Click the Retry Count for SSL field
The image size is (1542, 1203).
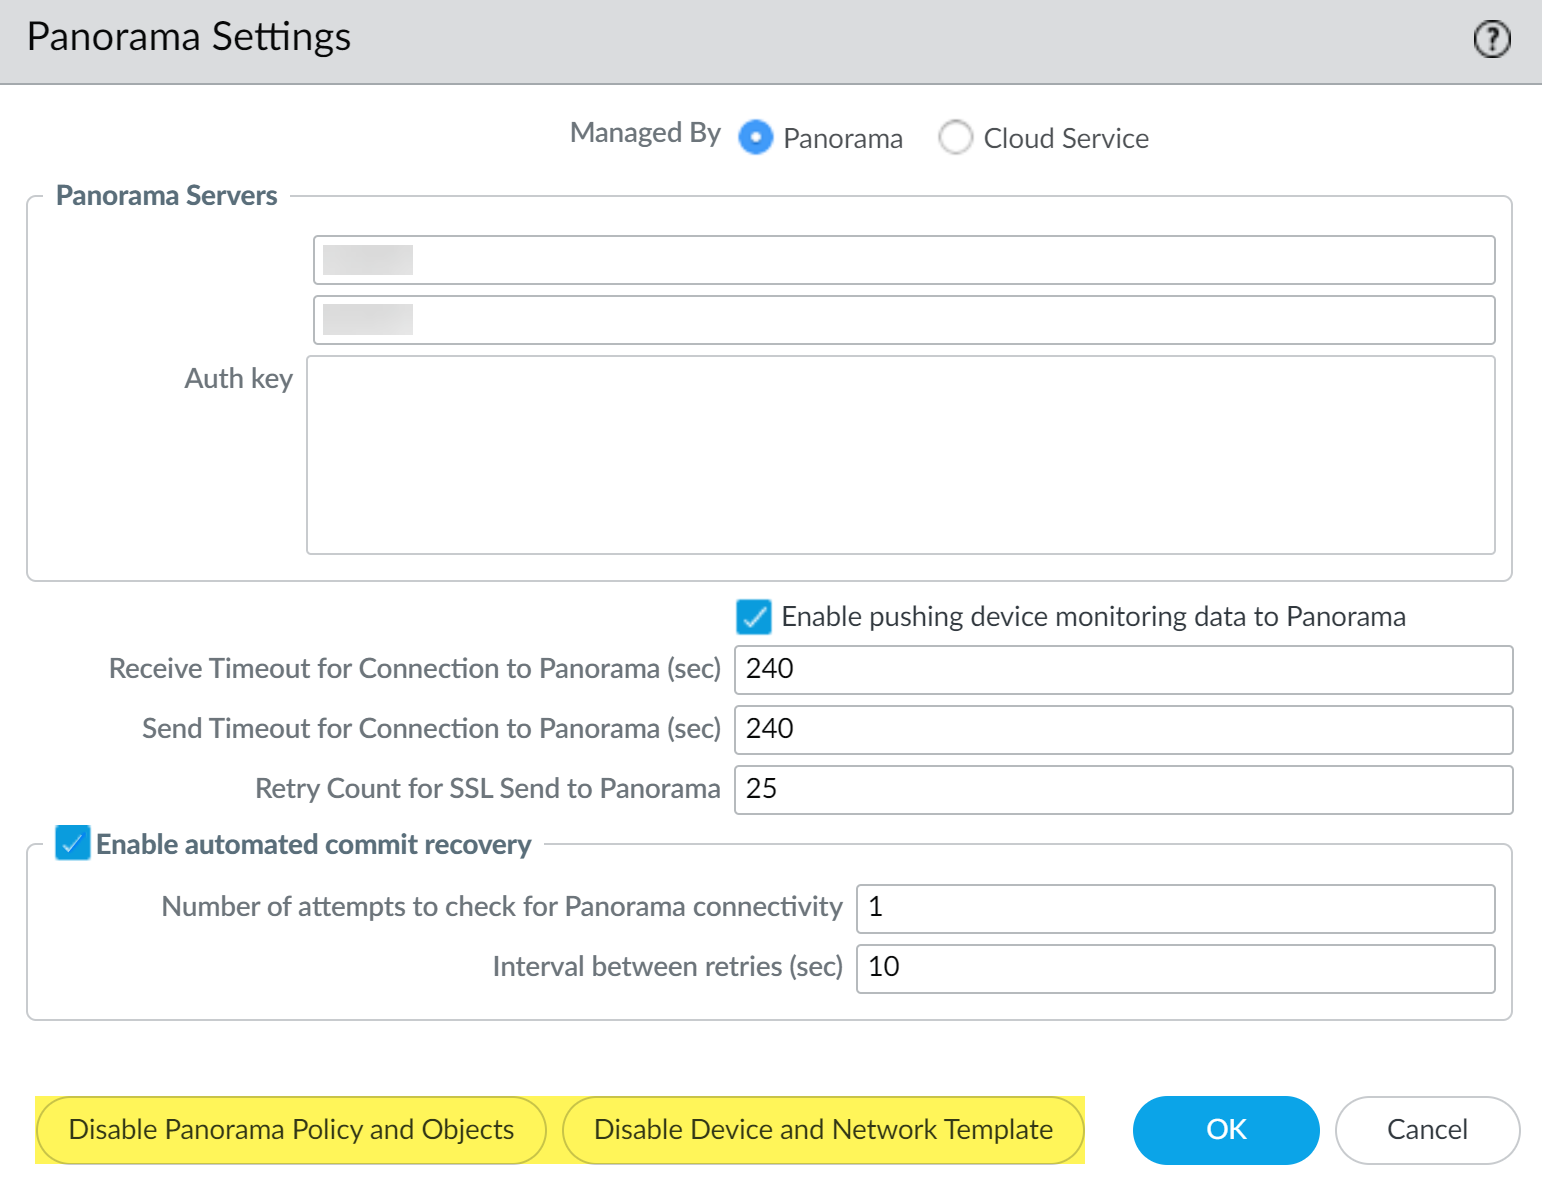point(1122,789)
